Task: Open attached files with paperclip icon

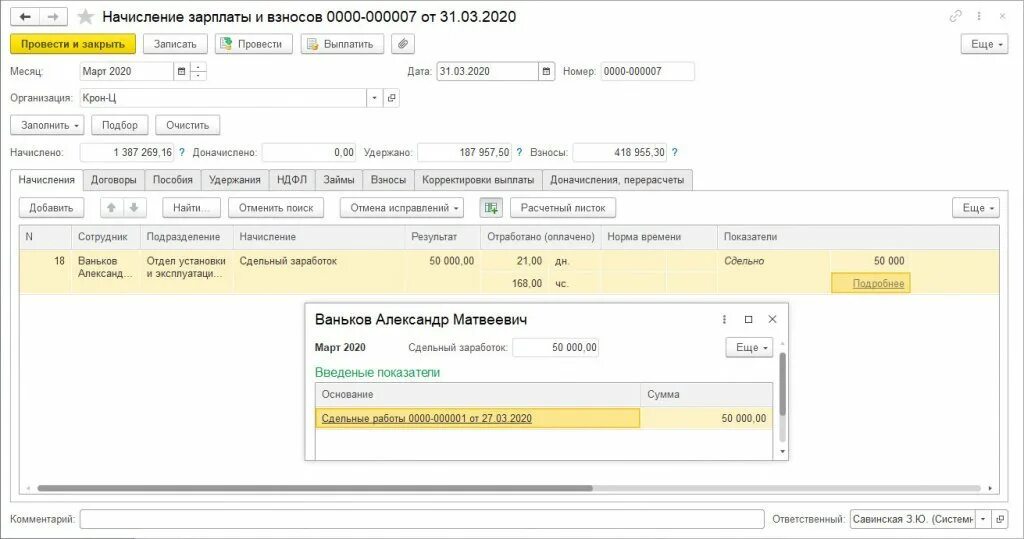Action: coord(403,44)
